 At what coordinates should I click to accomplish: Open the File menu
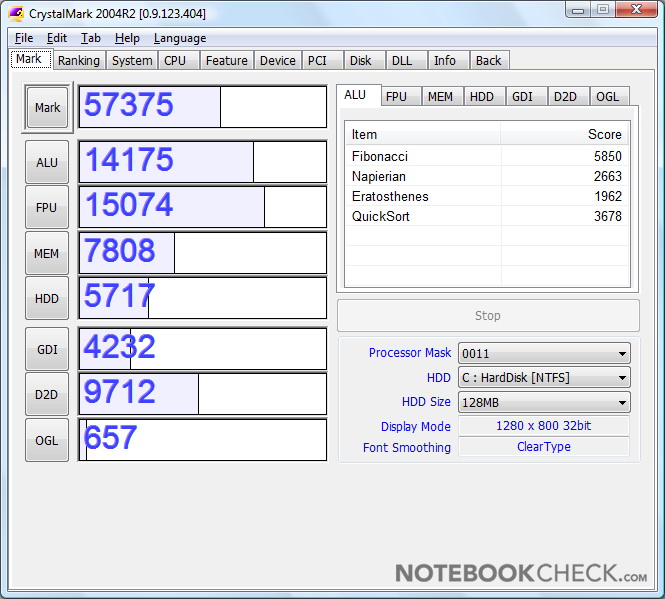click(x=24, y=38)
